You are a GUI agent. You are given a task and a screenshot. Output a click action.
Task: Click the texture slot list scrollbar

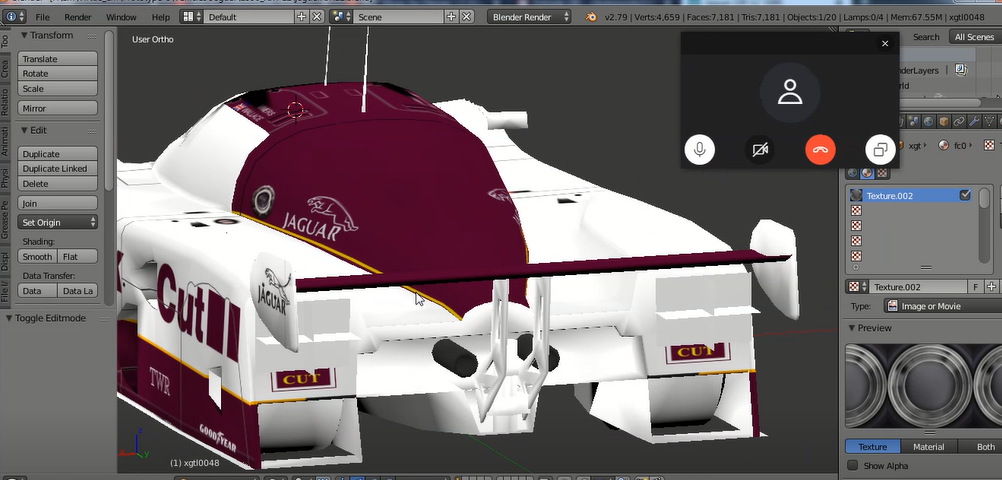click(x=985, y=224)
